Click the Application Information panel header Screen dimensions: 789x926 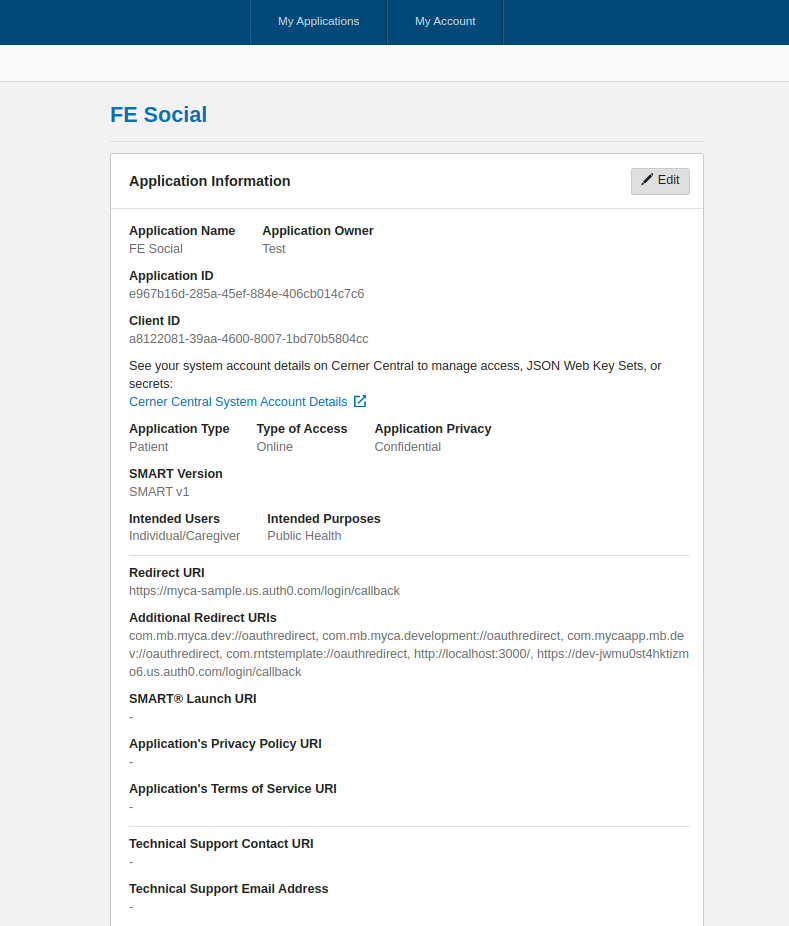(x=210, y=181)
